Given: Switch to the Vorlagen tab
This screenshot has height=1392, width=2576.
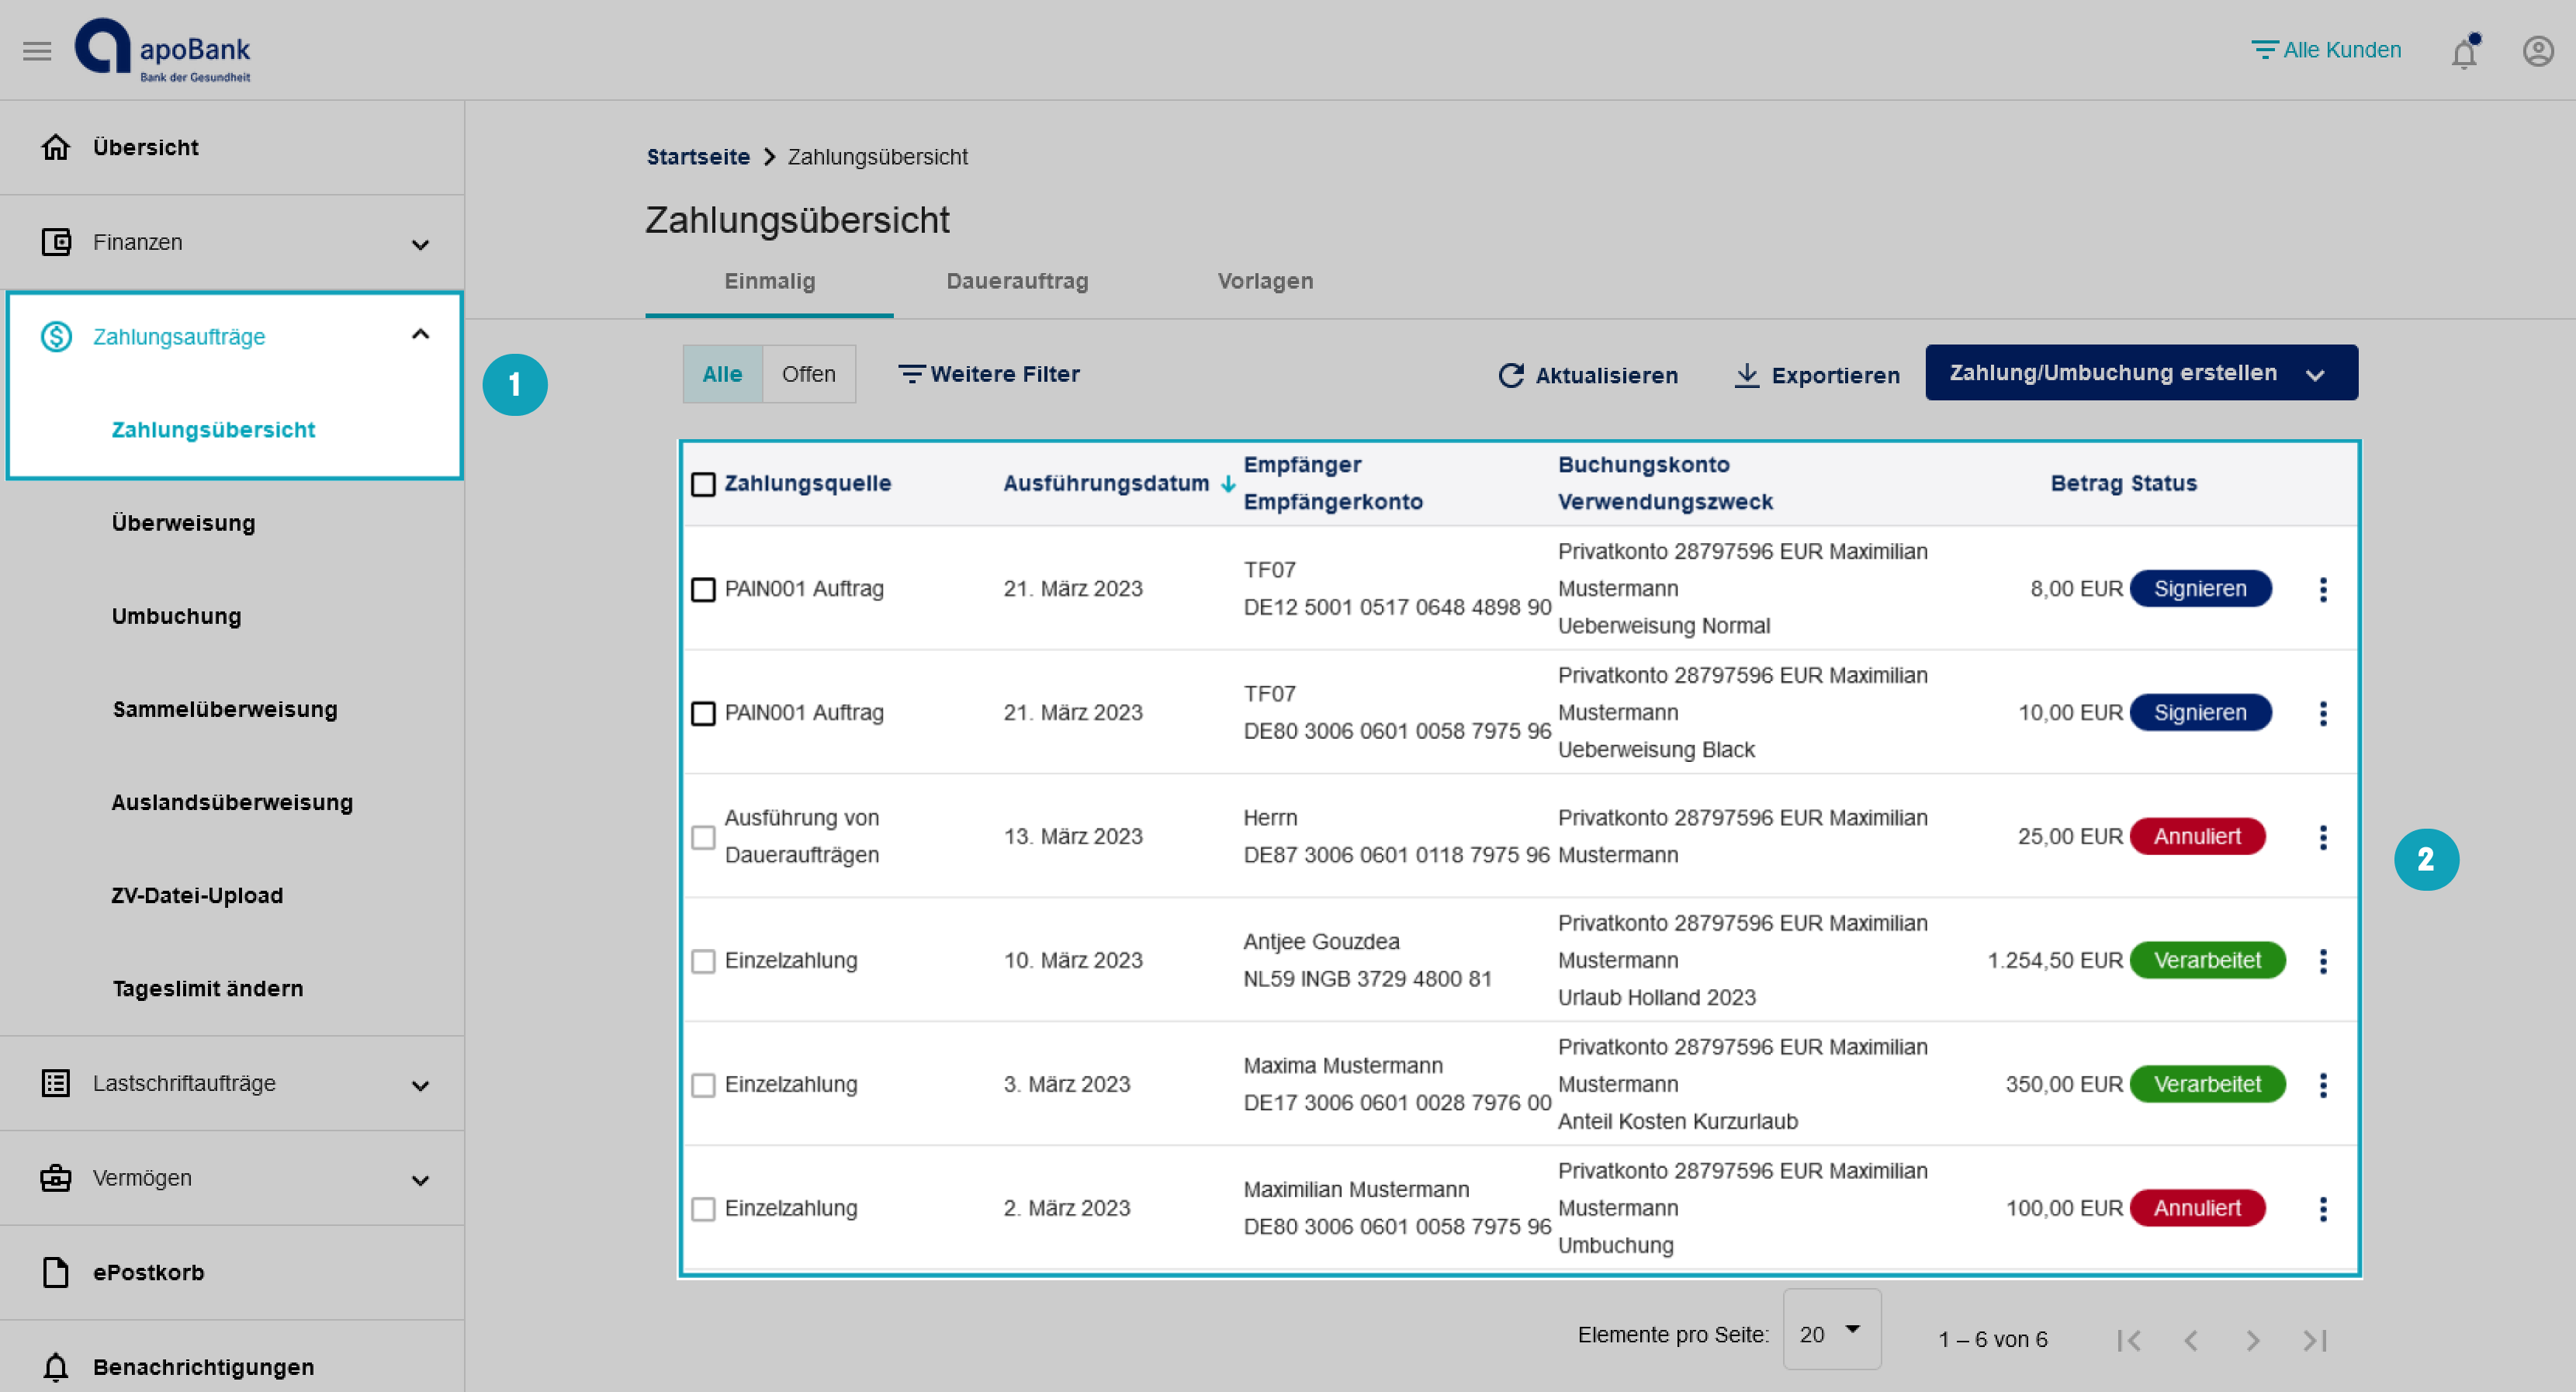Looking at the screenshot, I should tap(1265, 281).
